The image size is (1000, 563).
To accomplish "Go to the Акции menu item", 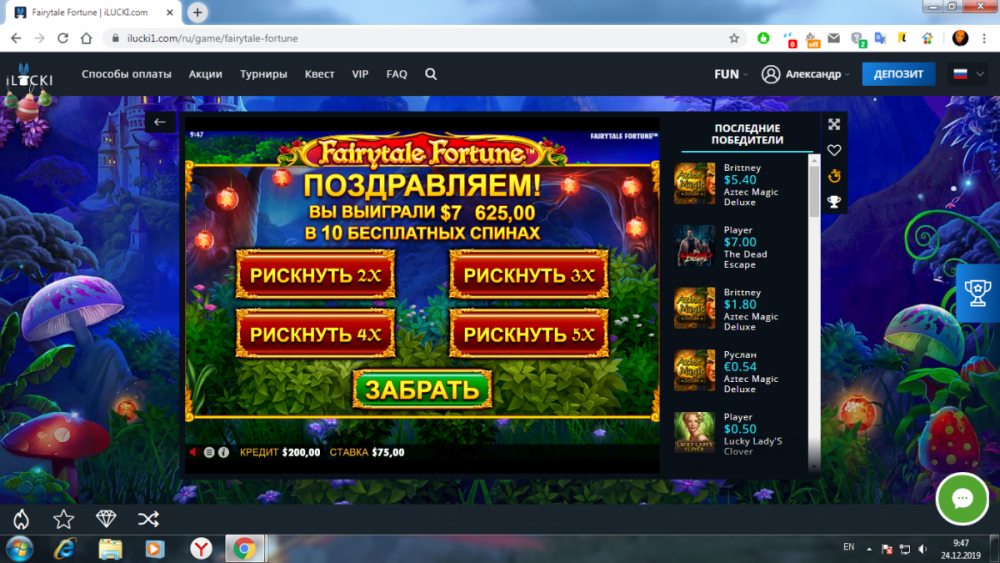I will (x=205, y=74).
